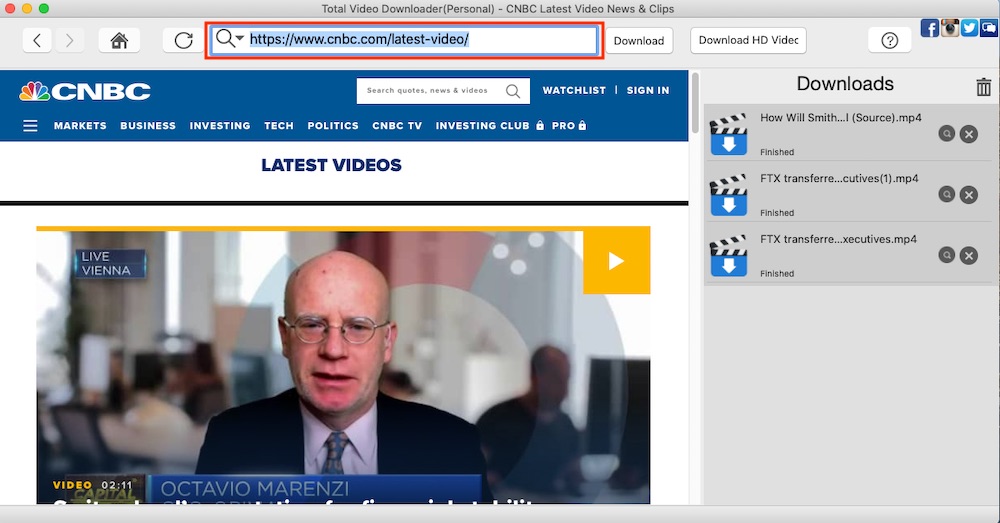Click the video camera icon beside Twitter
The height and width of the screenshot is (523, 1000).
pos(989,28)
